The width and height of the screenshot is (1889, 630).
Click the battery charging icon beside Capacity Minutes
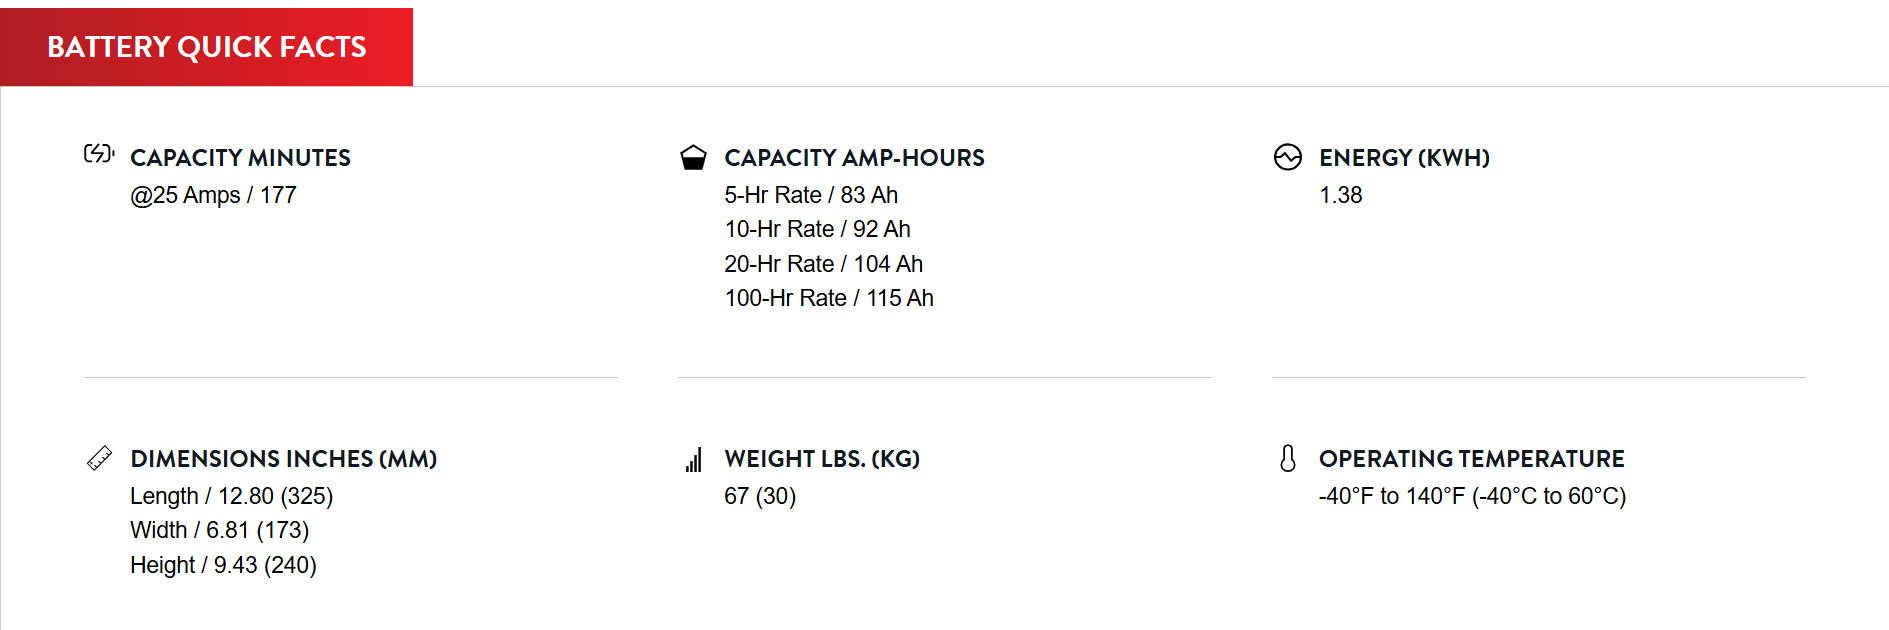99,154
